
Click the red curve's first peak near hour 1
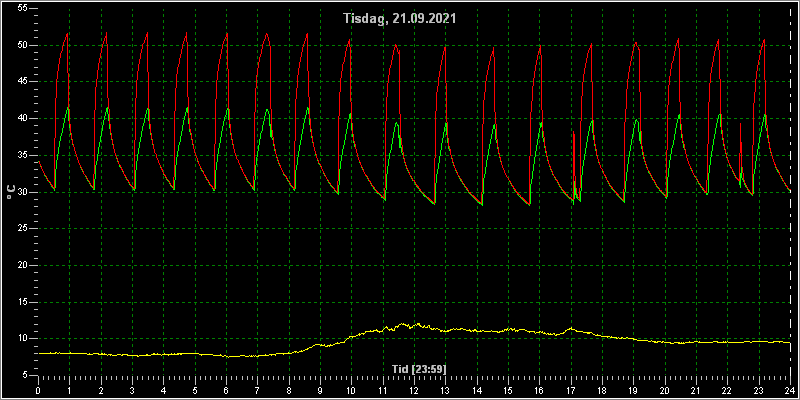click(x=67, y=34)
